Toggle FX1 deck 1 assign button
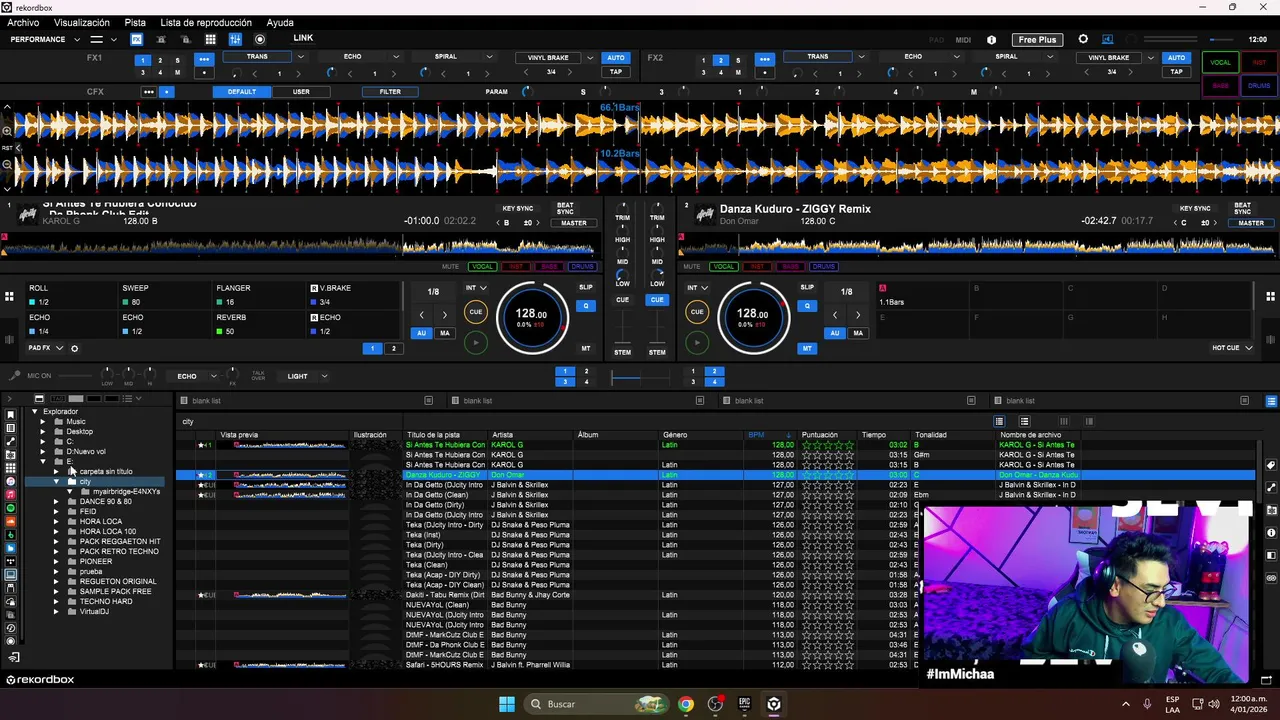Viewport: 1280px width, 720px height. click(142, 61)
